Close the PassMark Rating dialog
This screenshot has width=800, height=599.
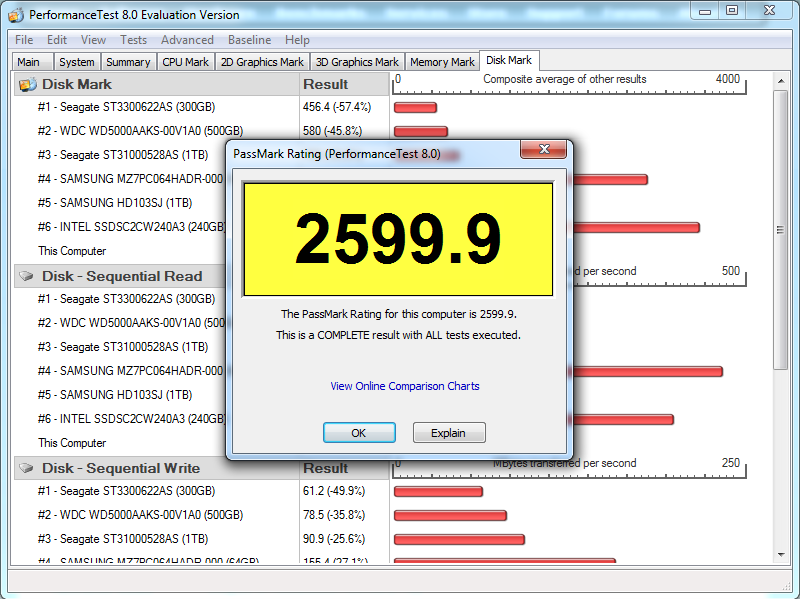tap(543, 149)
